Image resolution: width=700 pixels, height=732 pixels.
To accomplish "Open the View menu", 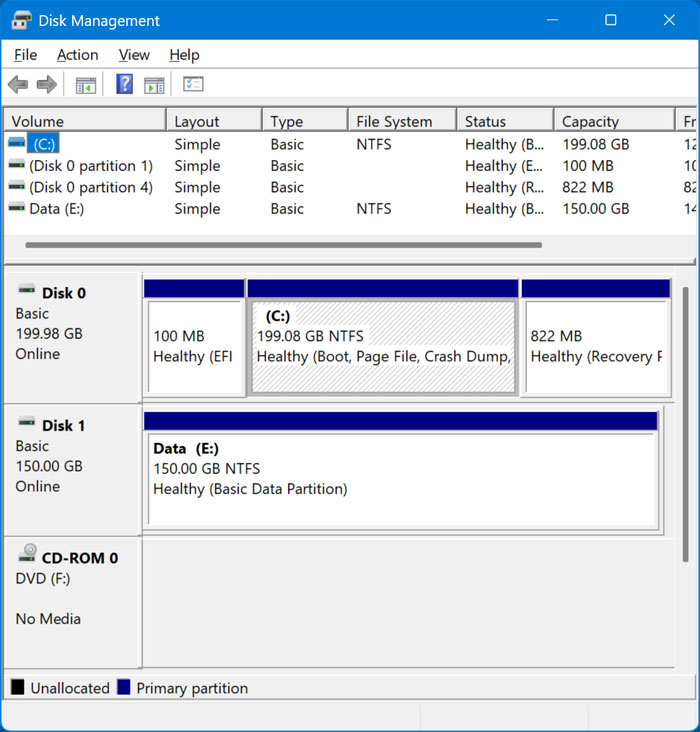I will point(134,55).
